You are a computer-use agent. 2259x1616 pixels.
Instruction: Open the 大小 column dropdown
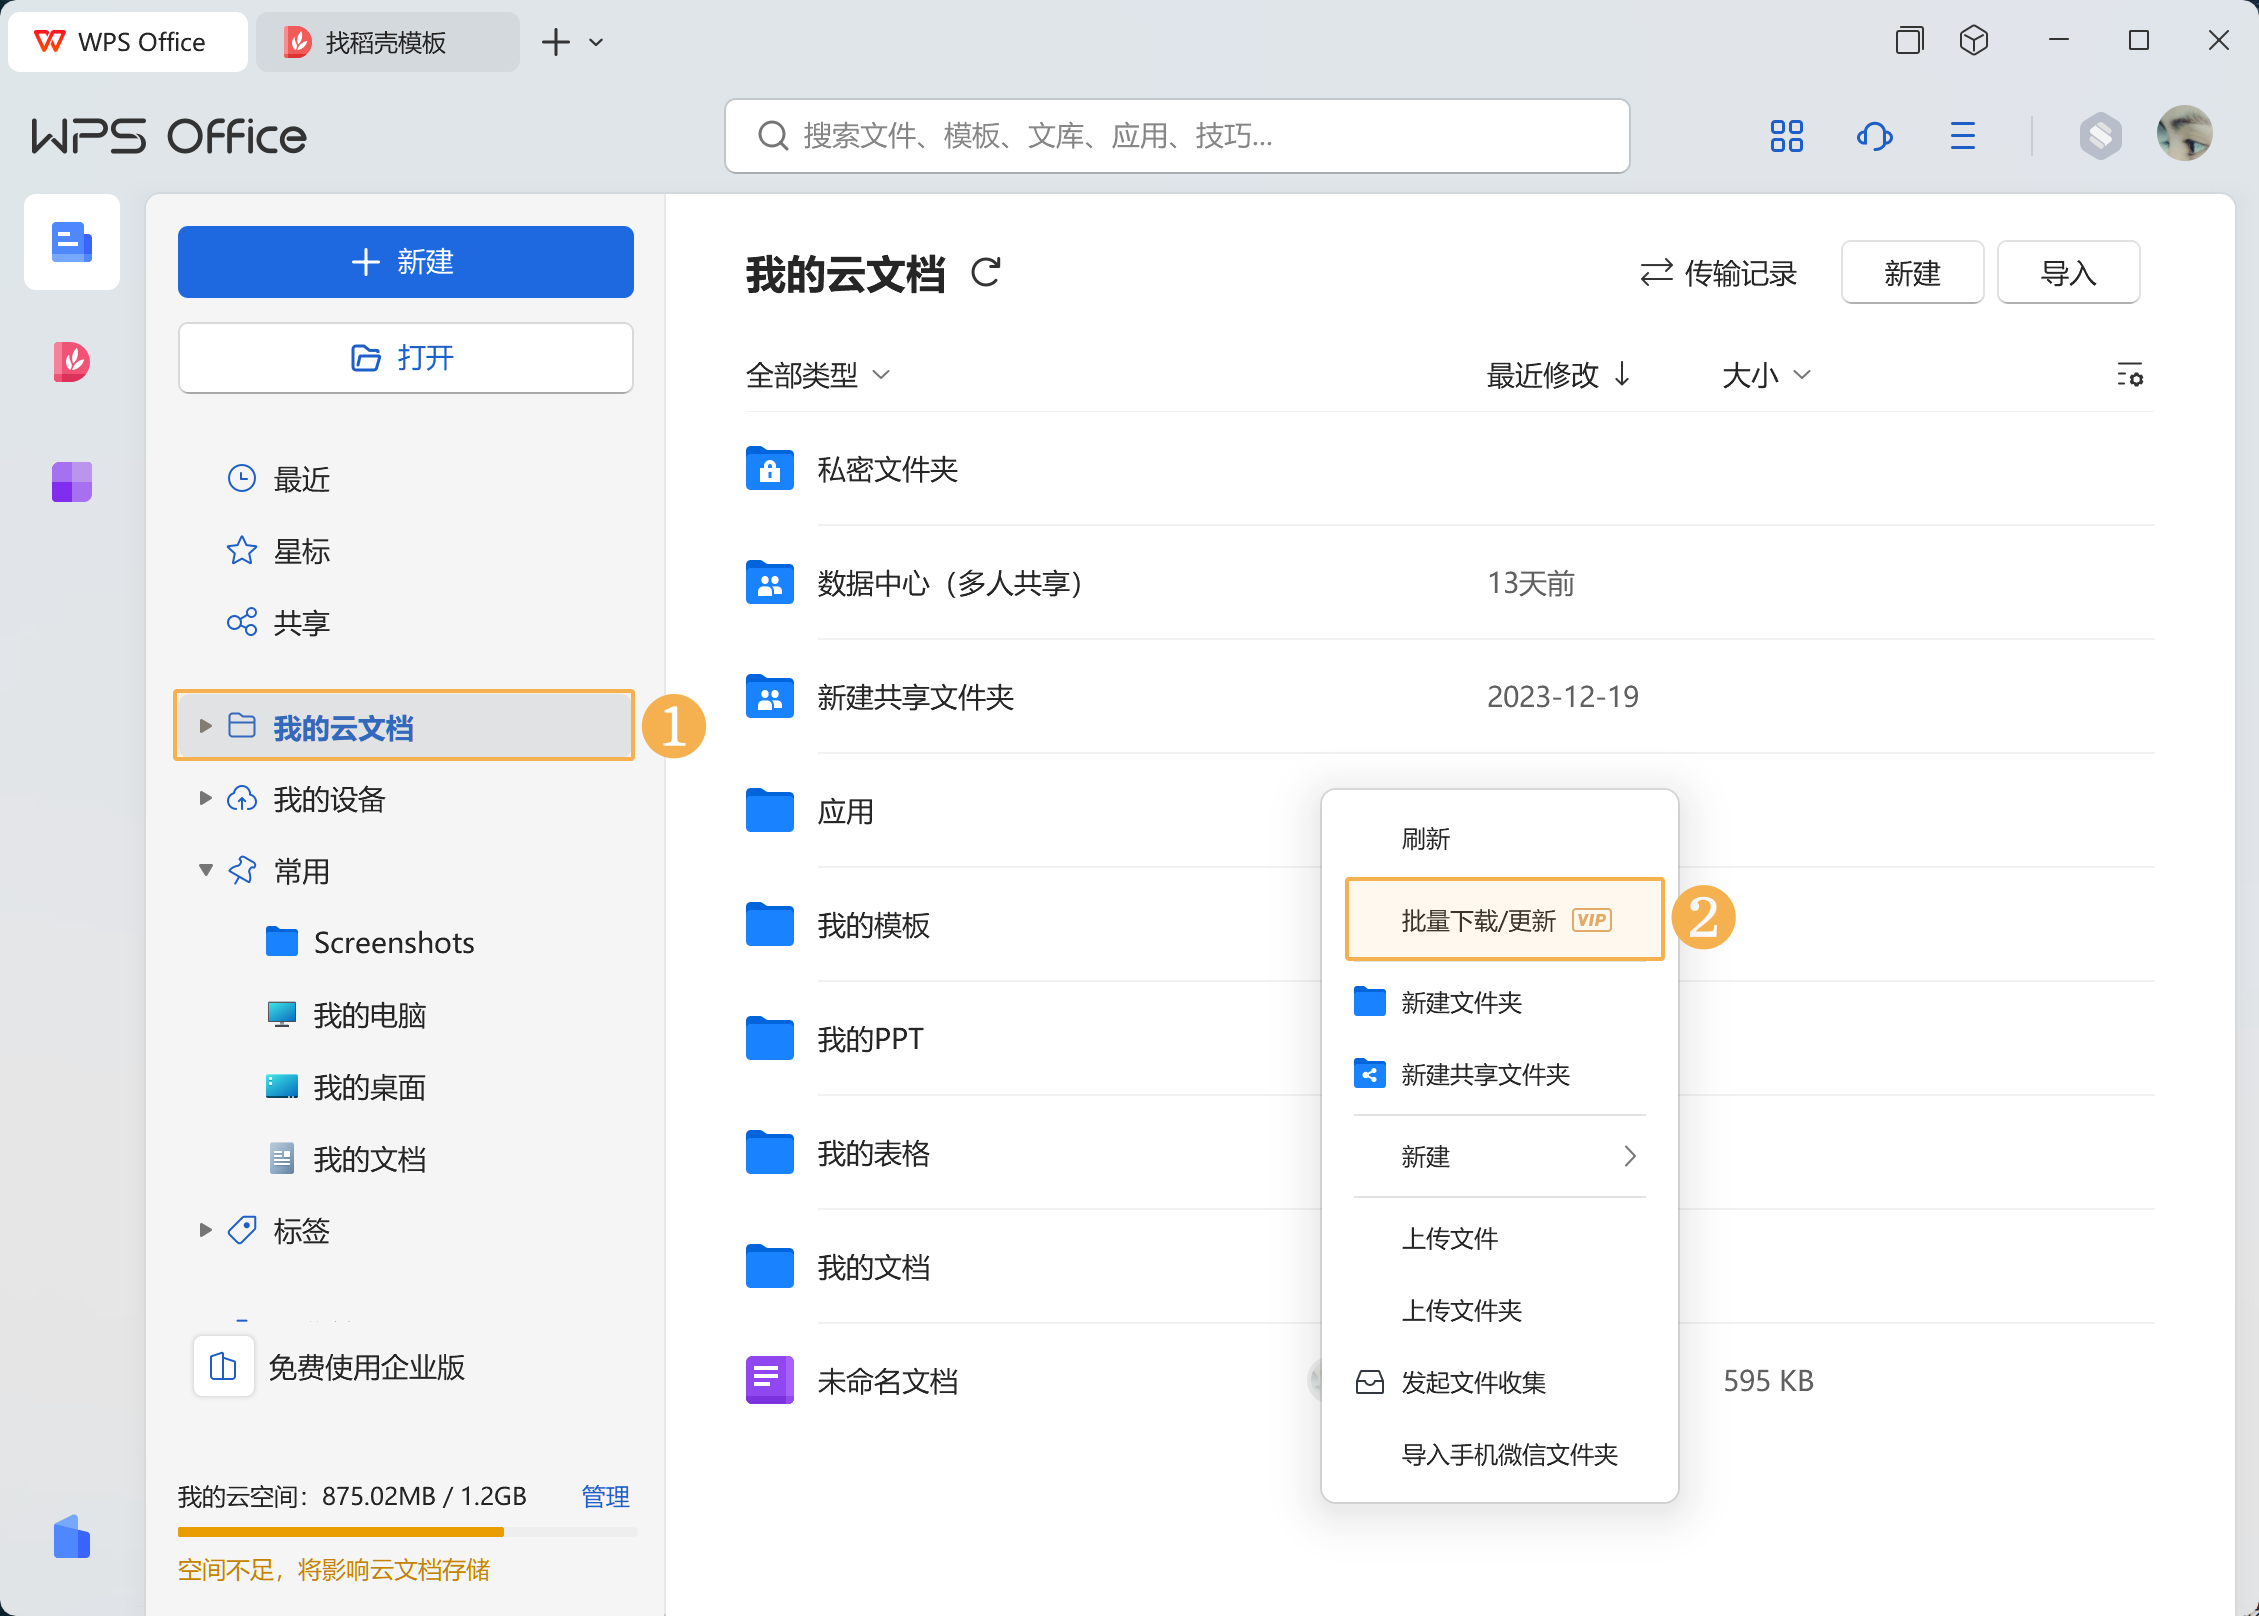click(x=1766, y=376)
